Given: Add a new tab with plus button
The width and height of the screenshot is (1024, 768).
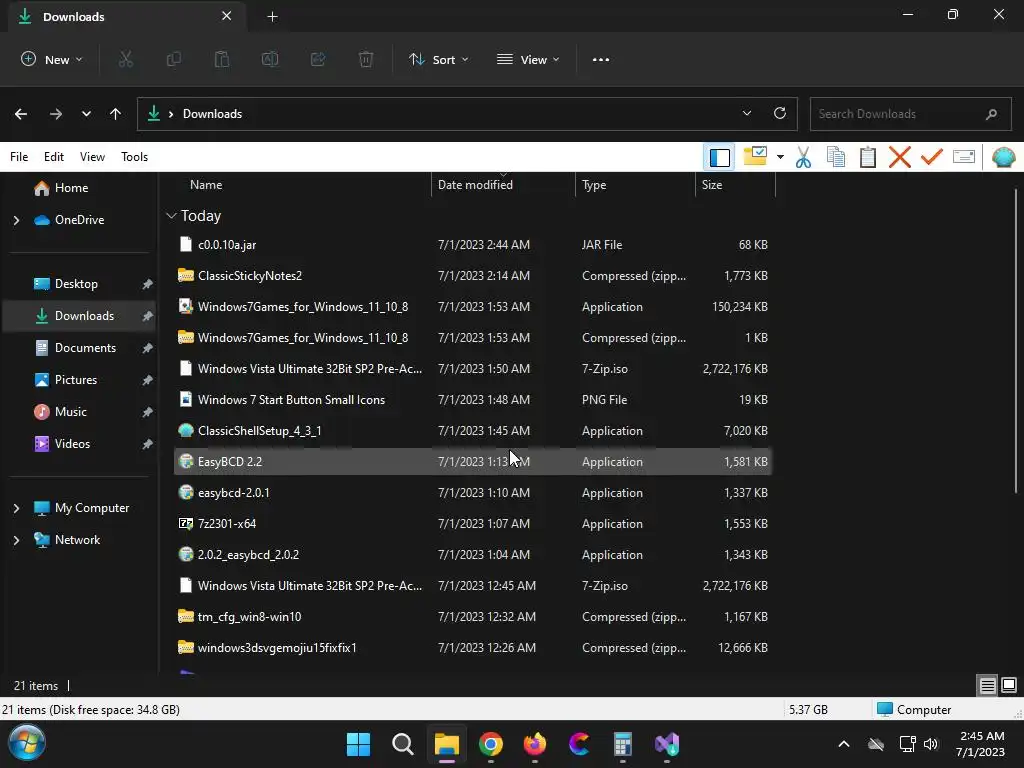Looking at the screenshot, I should (272, 17).
